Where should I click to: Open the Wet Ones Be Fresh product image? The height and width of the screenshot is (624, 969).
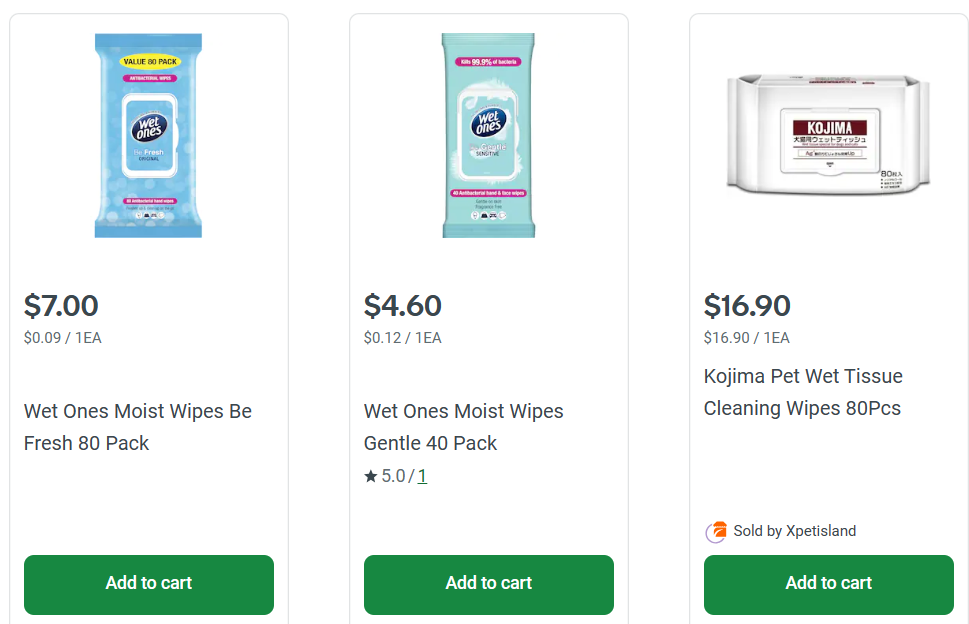[149, 136]
